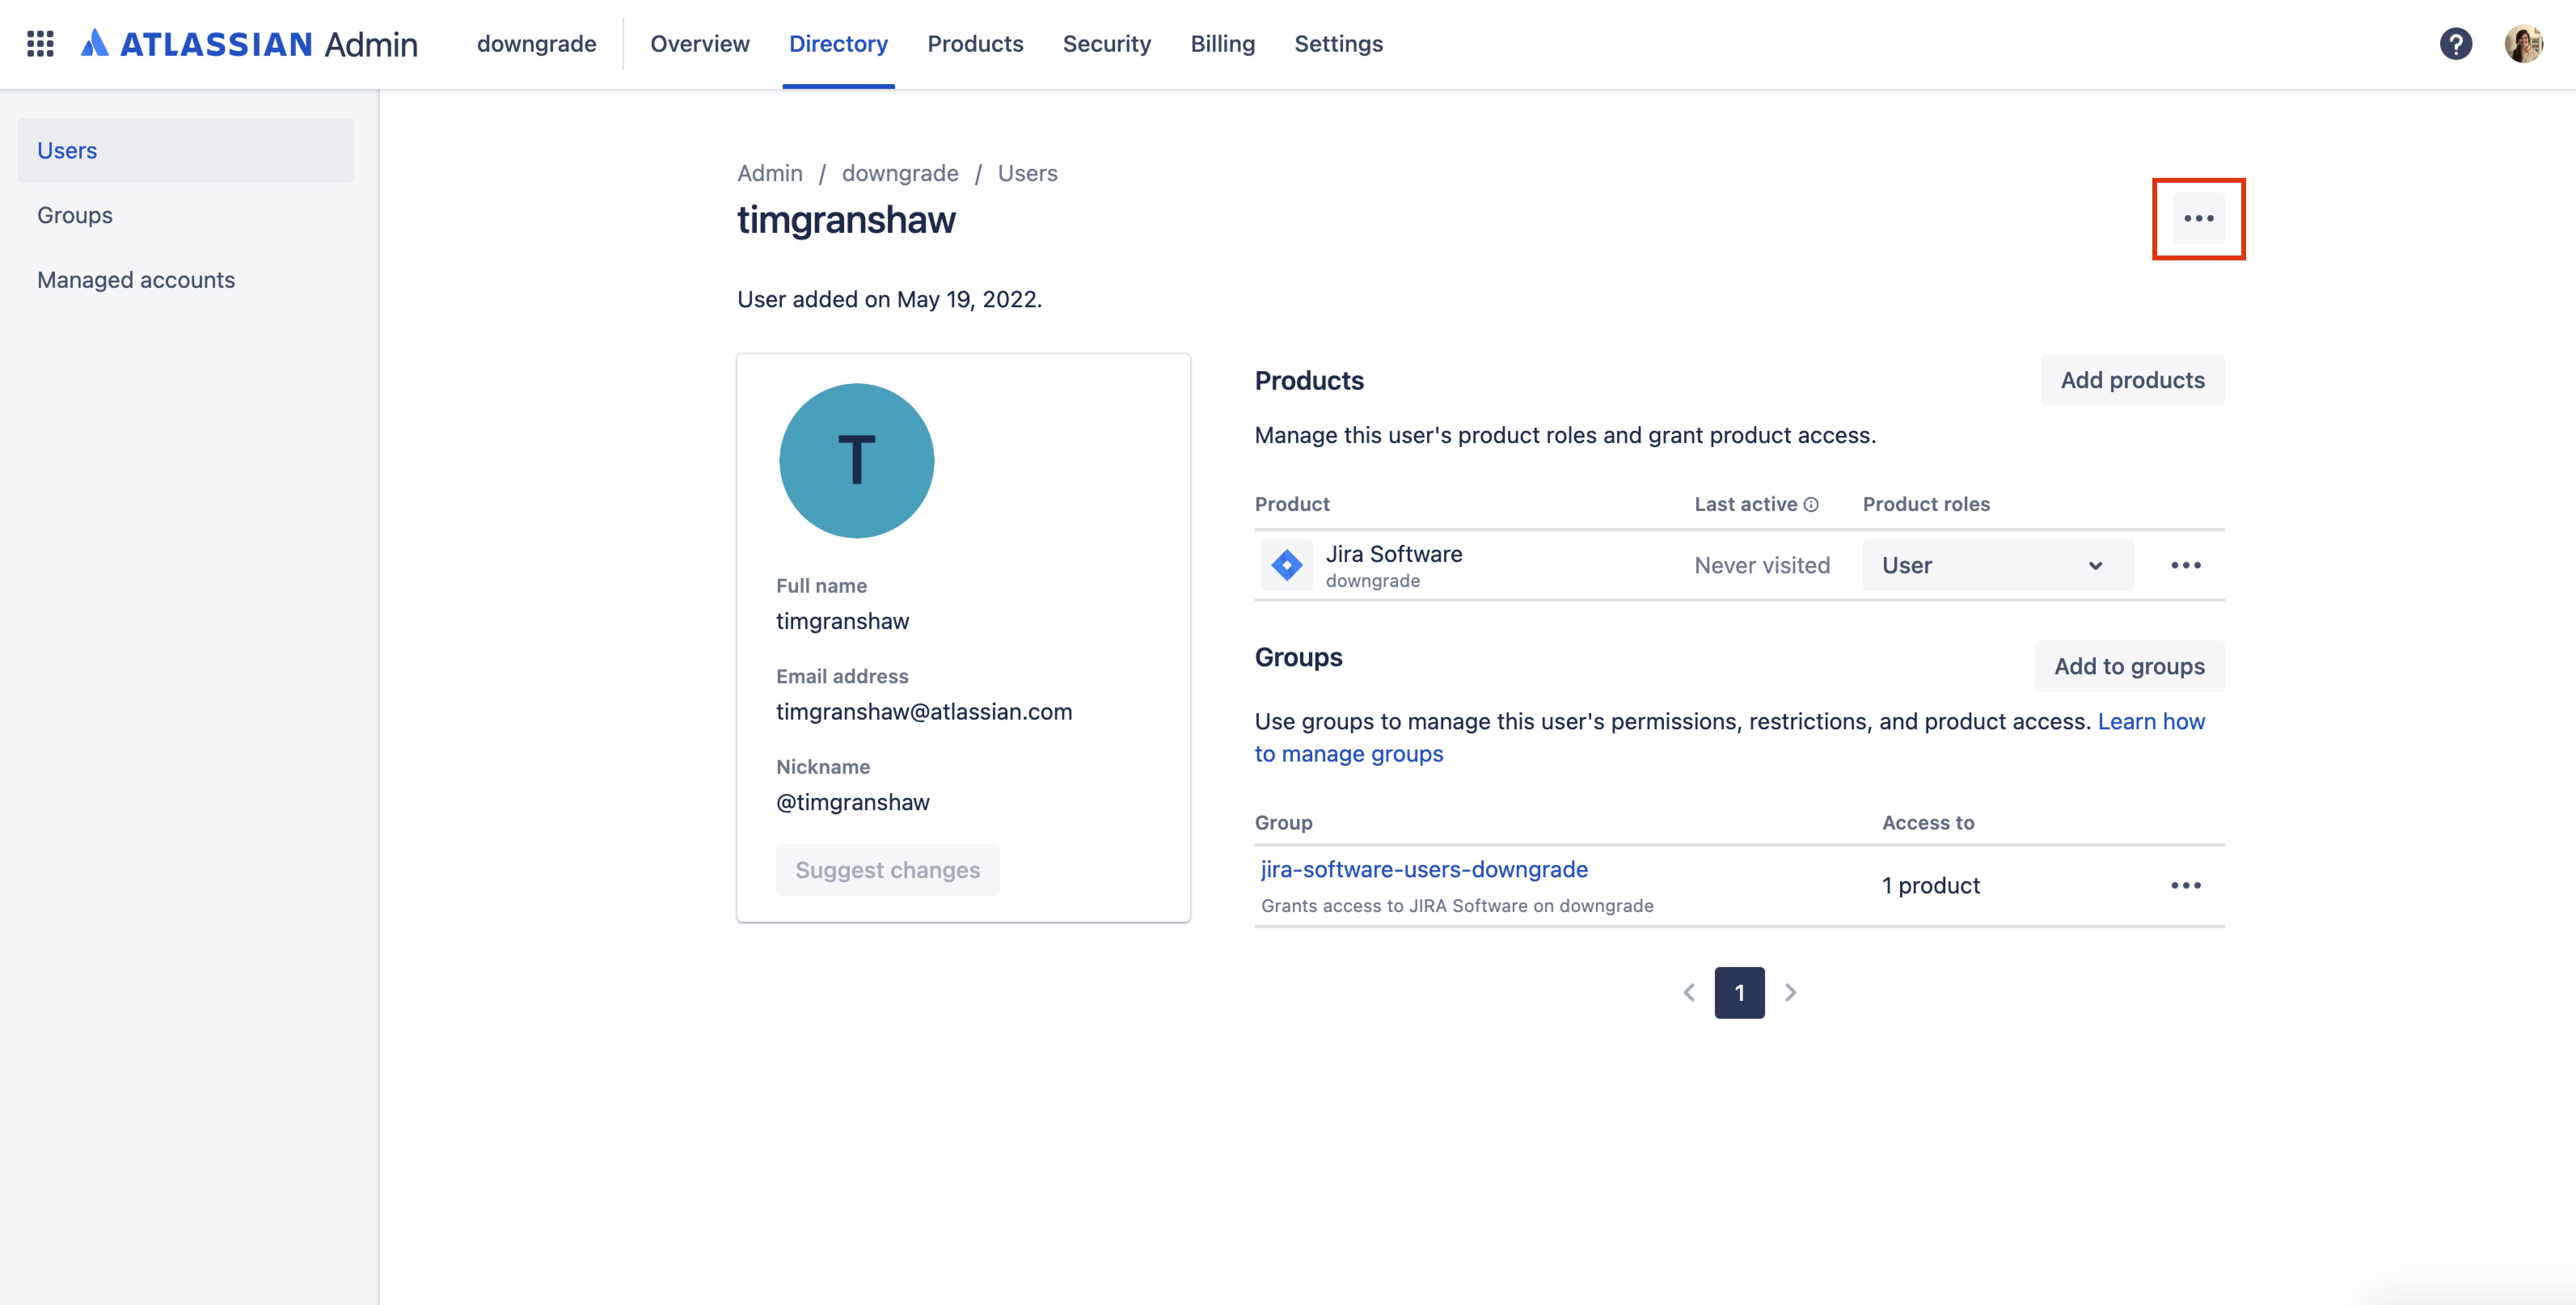Click the Product roles column header
The width and height of the screenshot is (2576, 1305).
coord(1925,504)
